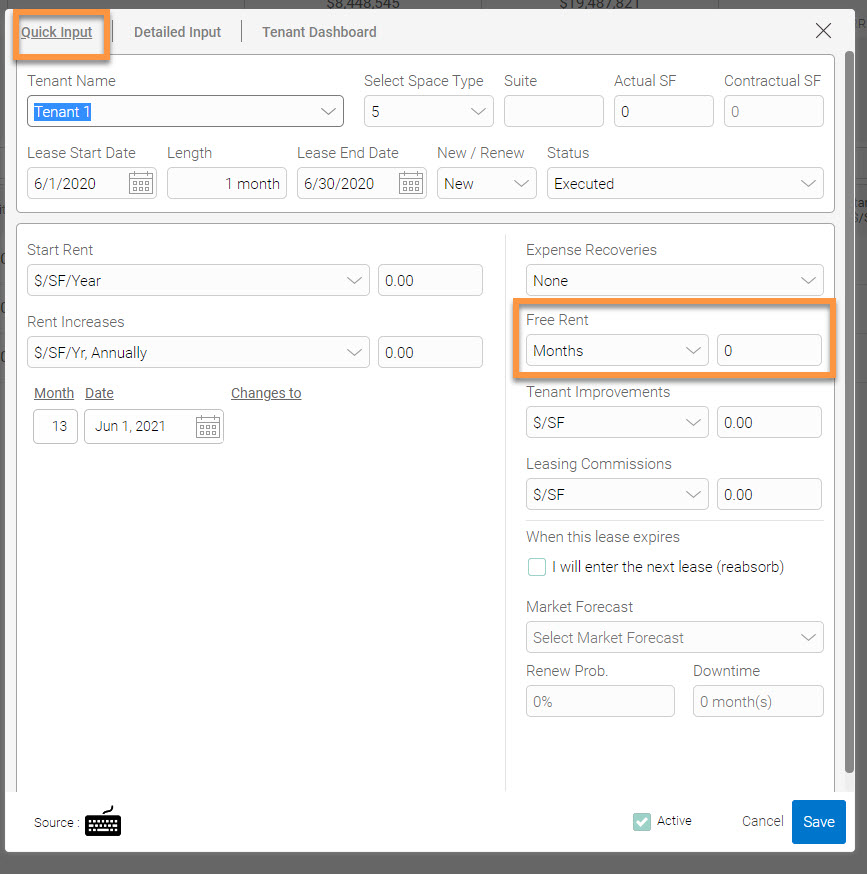Open the Lease Start Date calendar picker
This screenshot has height=874, width=867.
(141, 183)
